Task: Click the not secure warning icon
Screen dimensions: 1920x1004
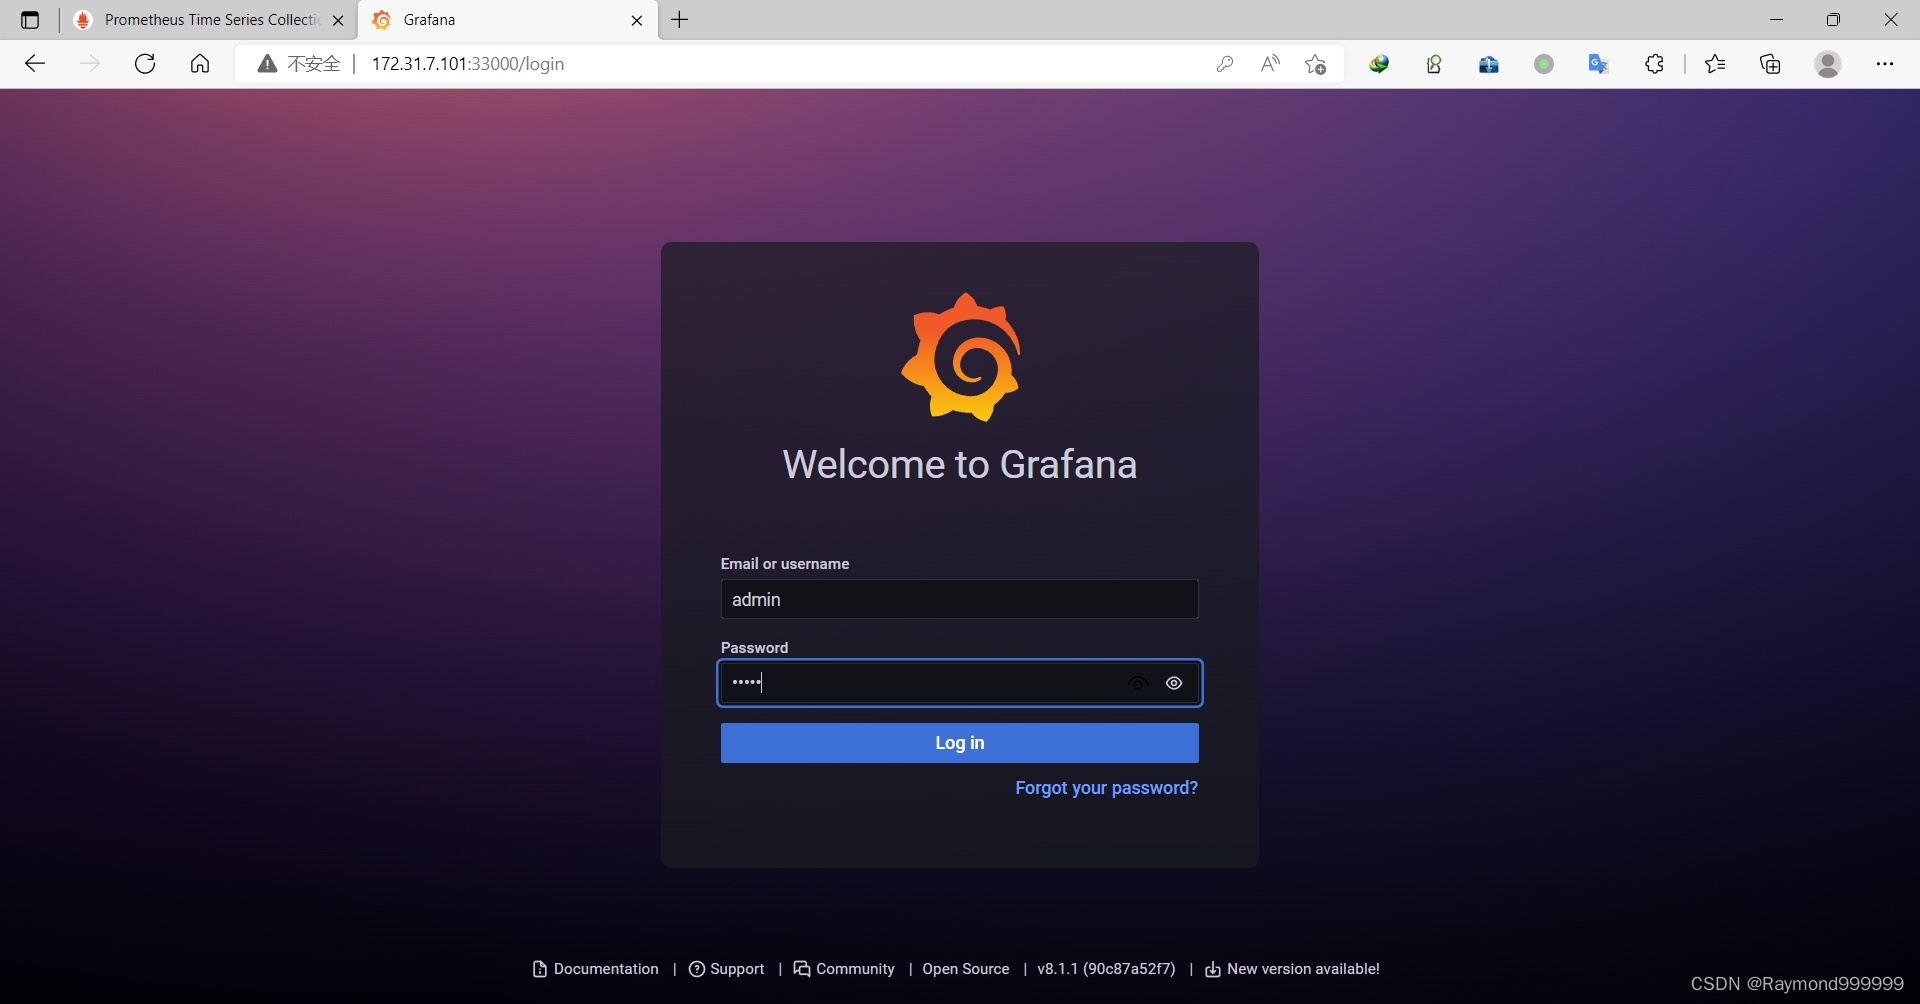Action: [267, 64]
